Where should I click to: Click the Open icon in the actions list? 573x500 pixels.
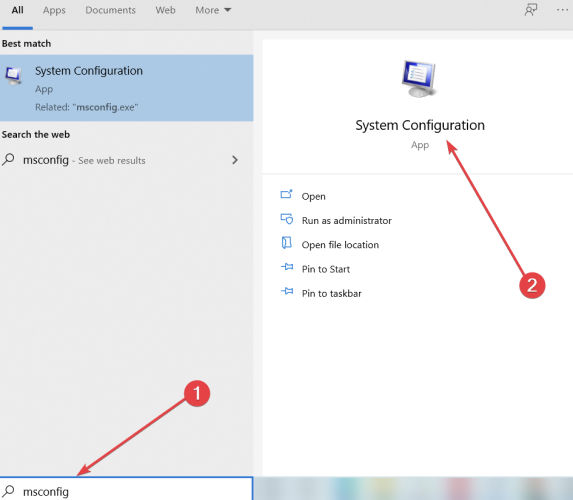coord(286,195)
